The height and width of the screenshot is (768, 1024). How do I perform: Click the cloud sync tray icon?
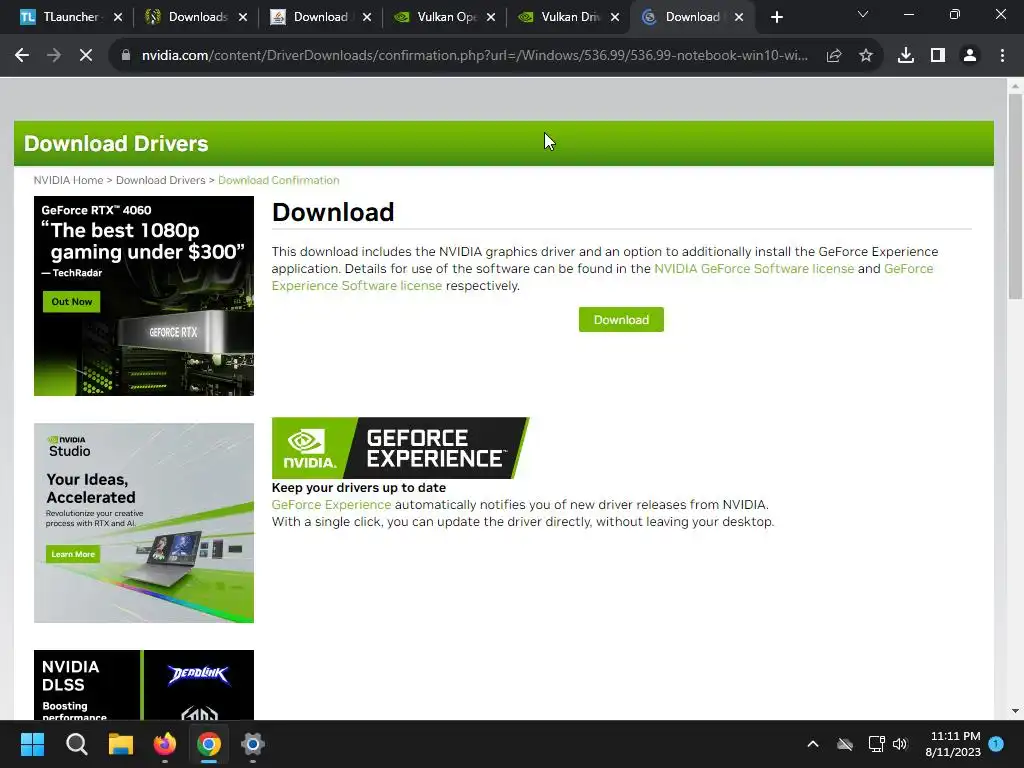pos(845,744)
